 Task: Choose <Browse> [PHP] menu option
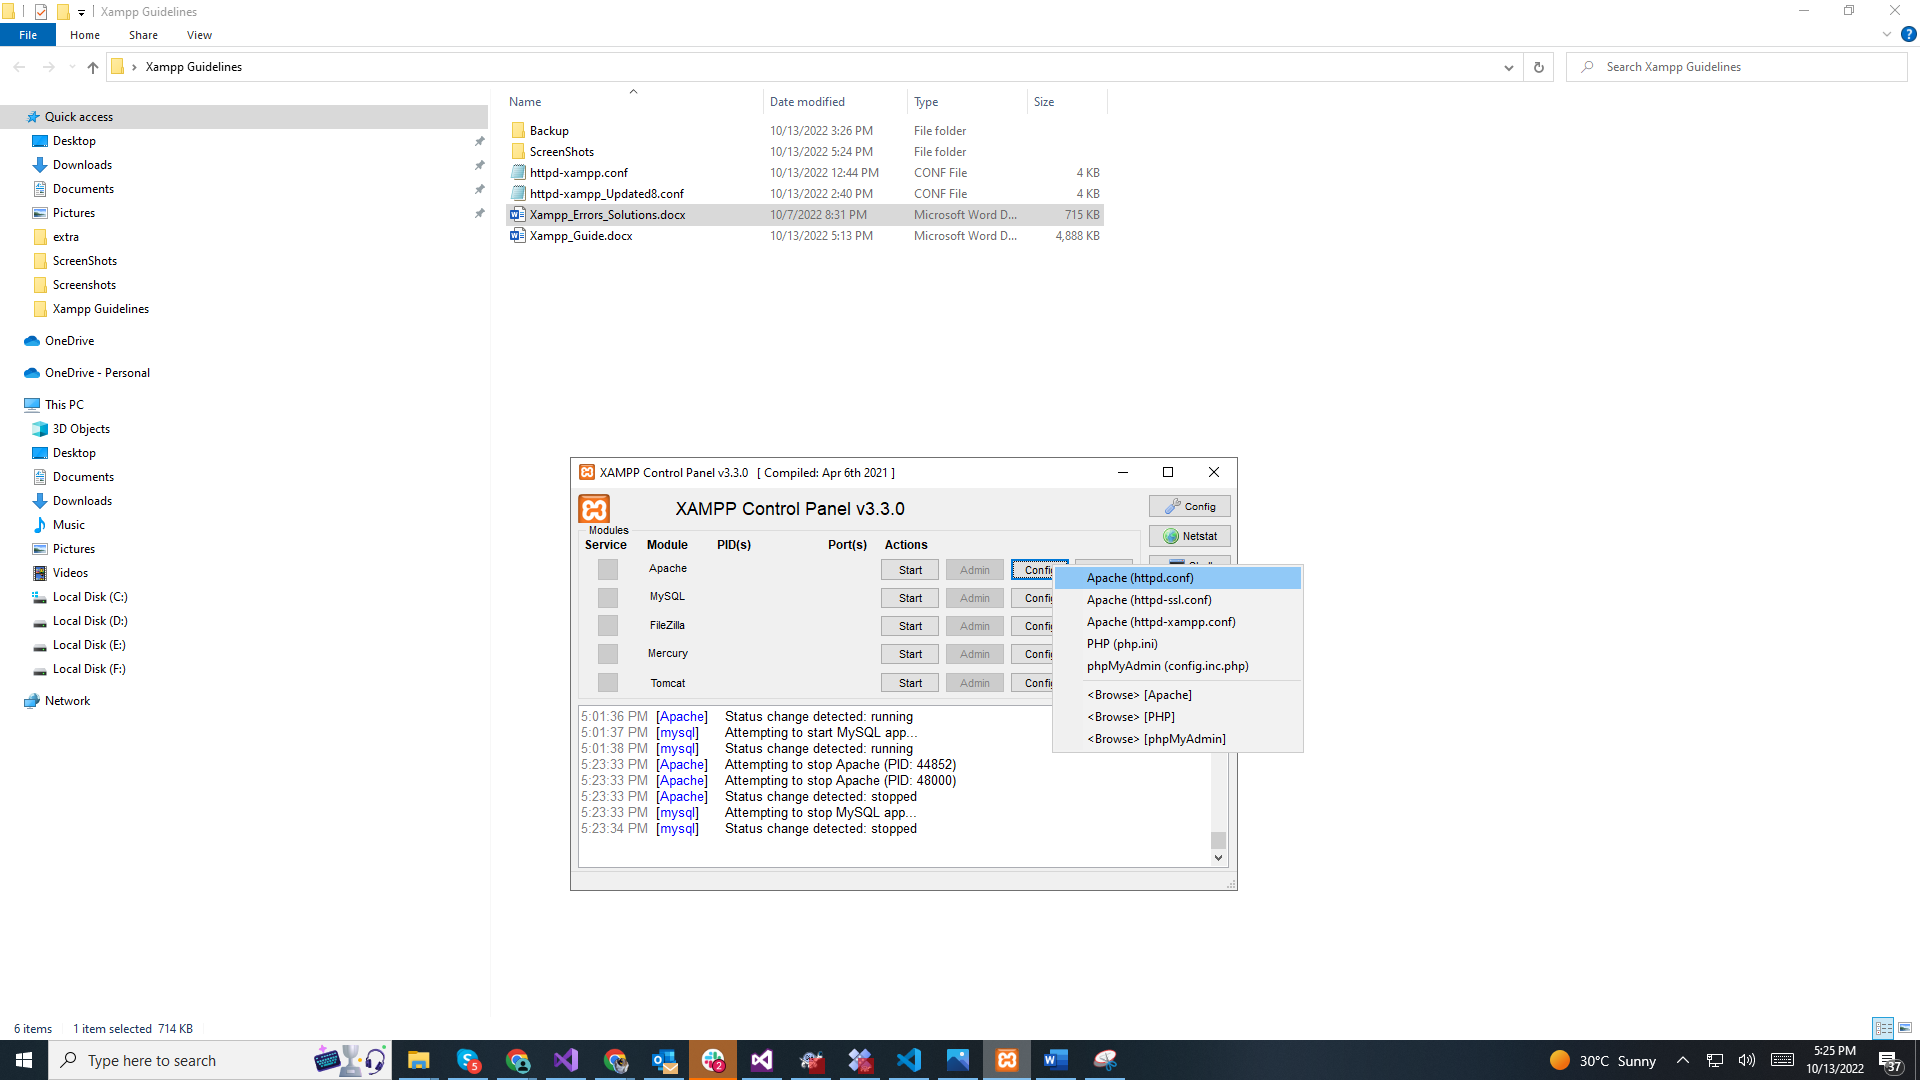1177,717
